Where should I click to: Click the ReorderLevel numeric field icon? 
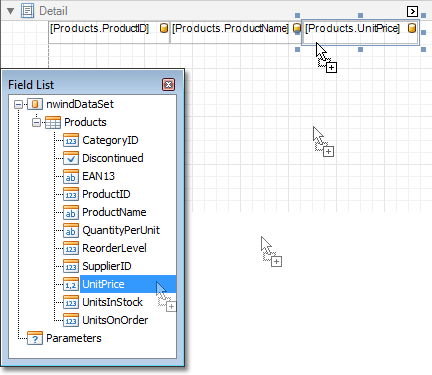pyautogui.click(x=71, y=248)
